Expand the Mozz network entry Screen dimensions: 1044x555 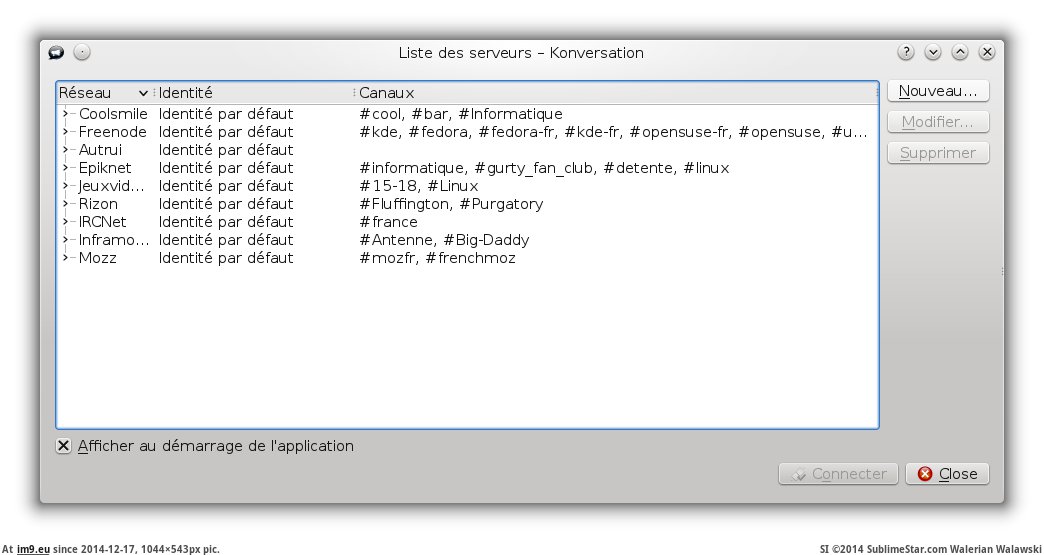point(66,258)
